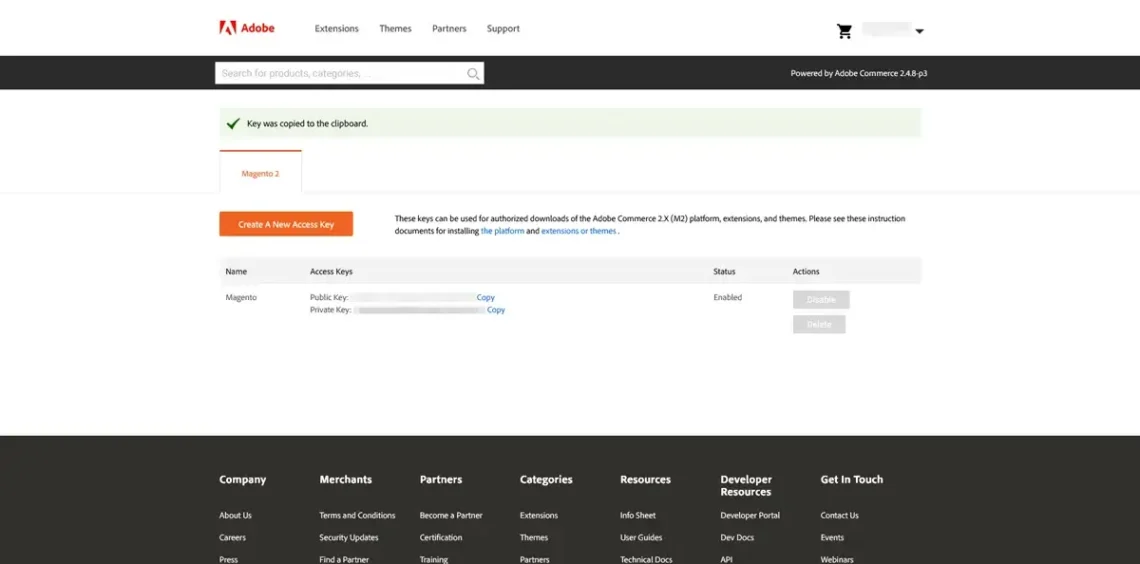The image size is (1140, 564).
Task: Click the 'Enabled' status text
Action: [728, 297]
